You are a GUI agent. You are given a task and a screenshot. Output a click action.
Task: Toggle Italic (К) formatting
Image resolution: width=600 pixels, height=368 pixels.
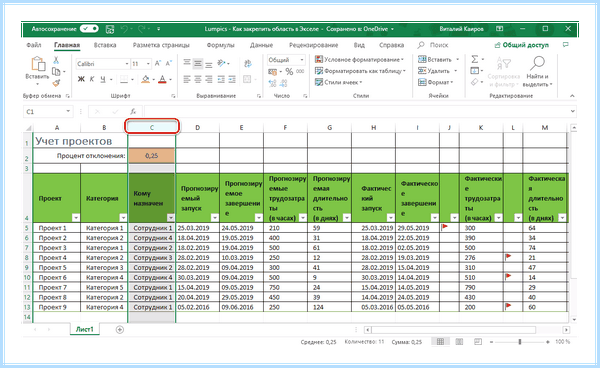[92, 79]
